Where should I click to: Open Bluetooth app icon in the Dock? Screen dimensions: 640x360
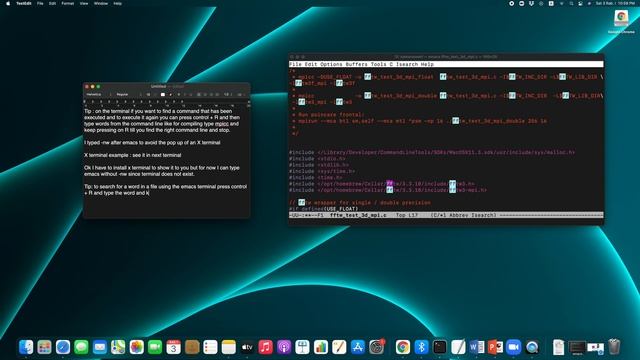click(421, 347)
